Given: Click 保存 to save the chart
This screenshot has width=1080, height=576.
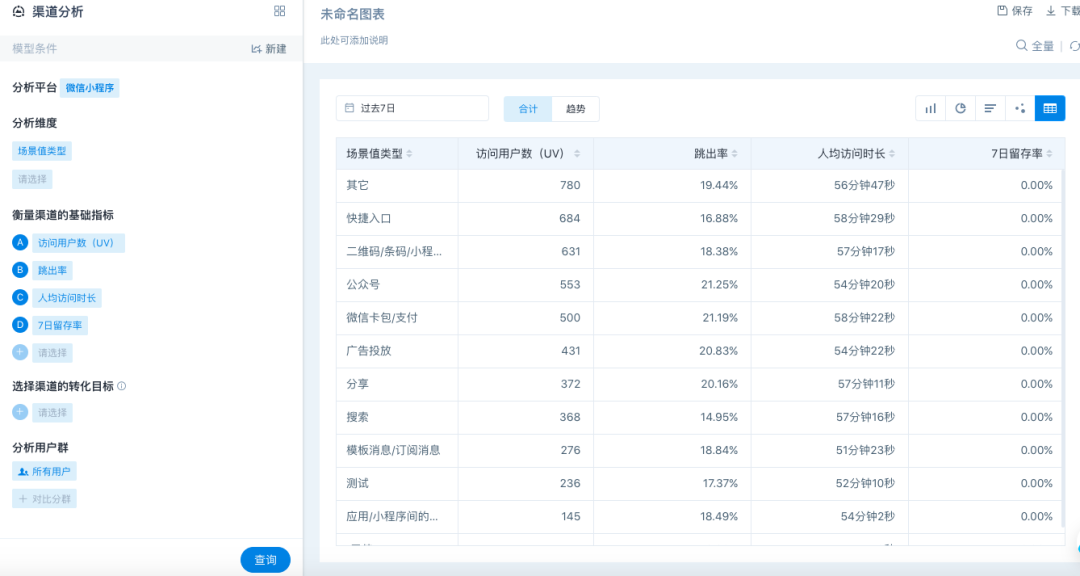Looking at the screenshot, I should 1015,11.
